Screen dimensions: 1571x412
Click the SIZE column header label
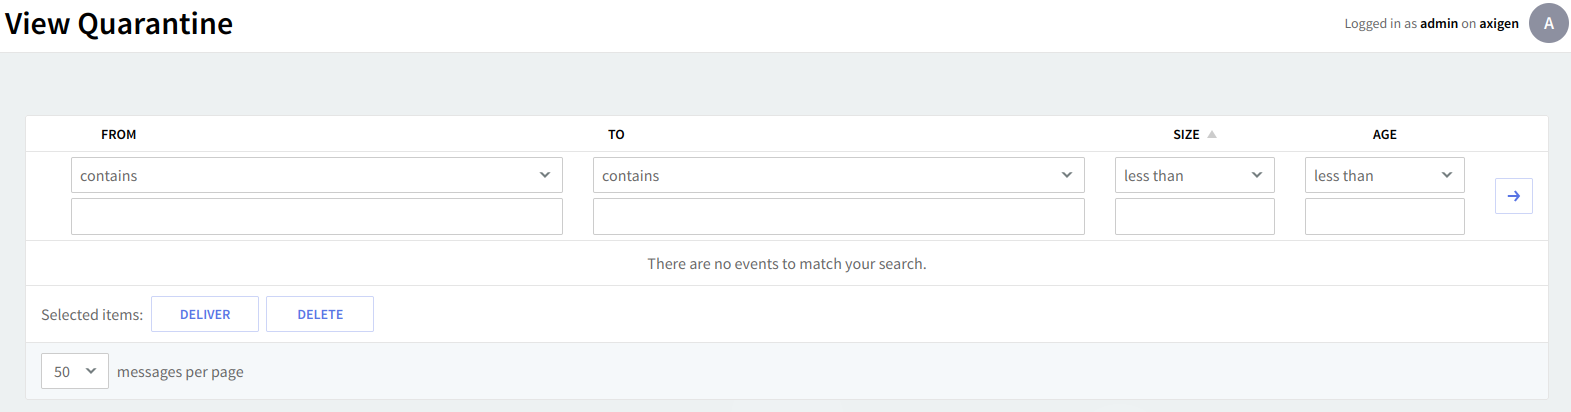pyautogui.click(x=1186, y=134)
